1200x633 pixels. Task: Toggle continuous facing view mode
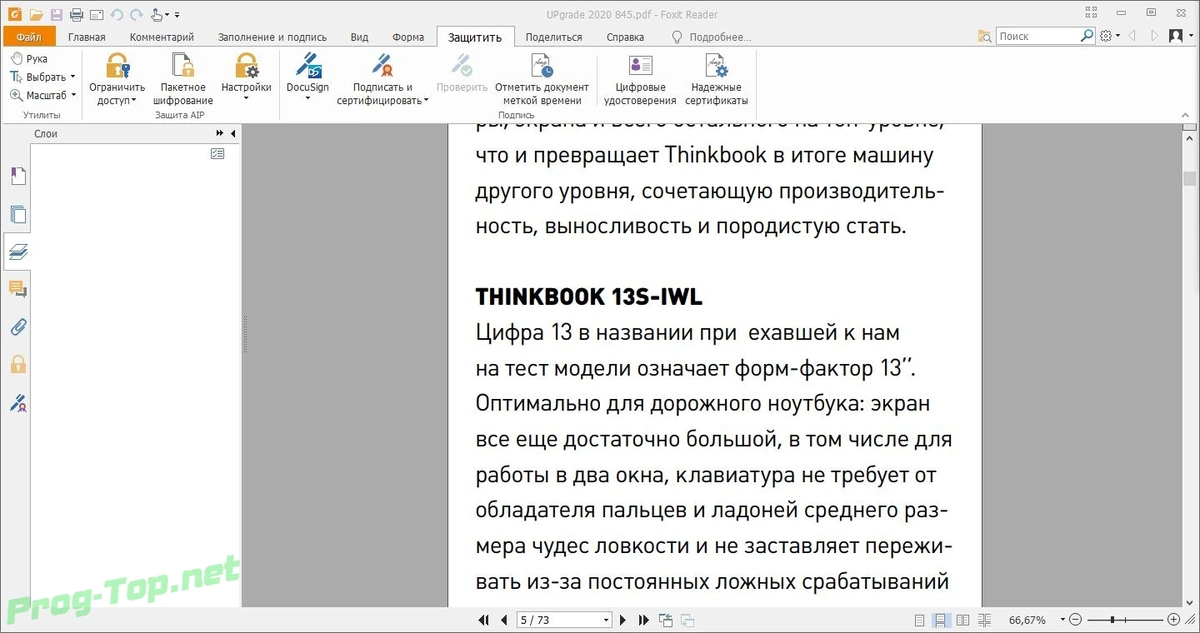[x=986, y=620]
